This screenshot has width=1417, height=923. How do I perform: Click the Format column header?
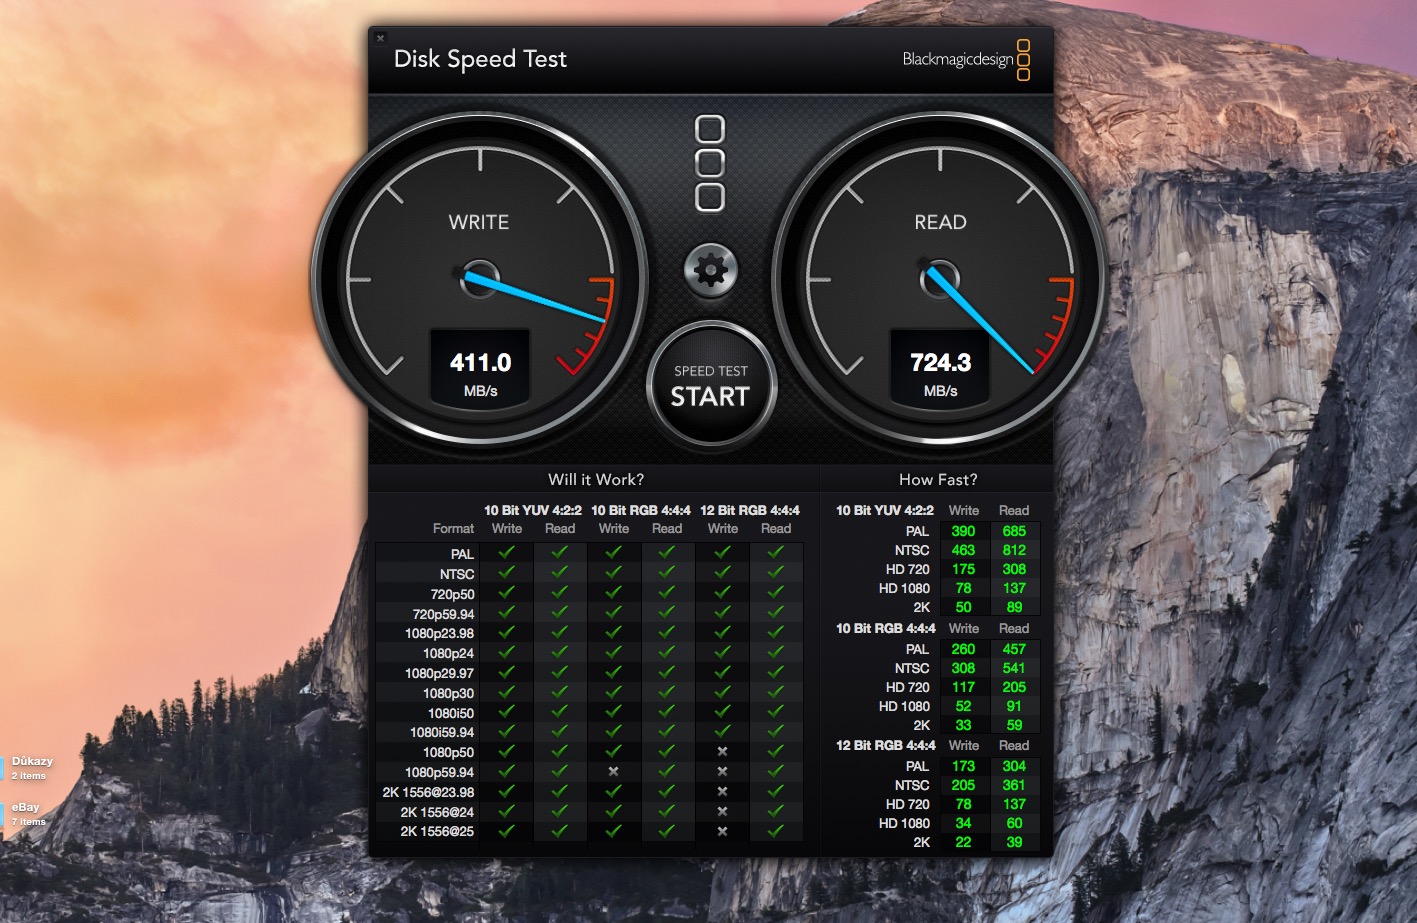pos(453,529)
